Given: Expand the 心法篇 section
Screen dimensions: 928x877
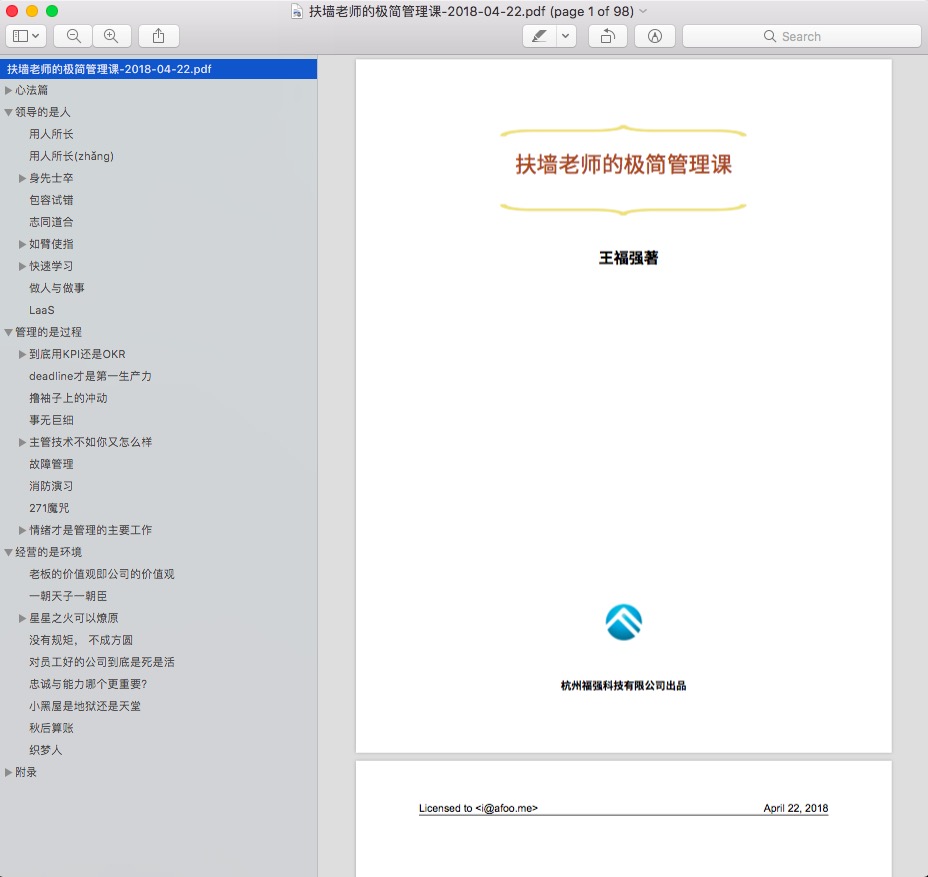Looking at the screenshot, I should tap(8, 90).
